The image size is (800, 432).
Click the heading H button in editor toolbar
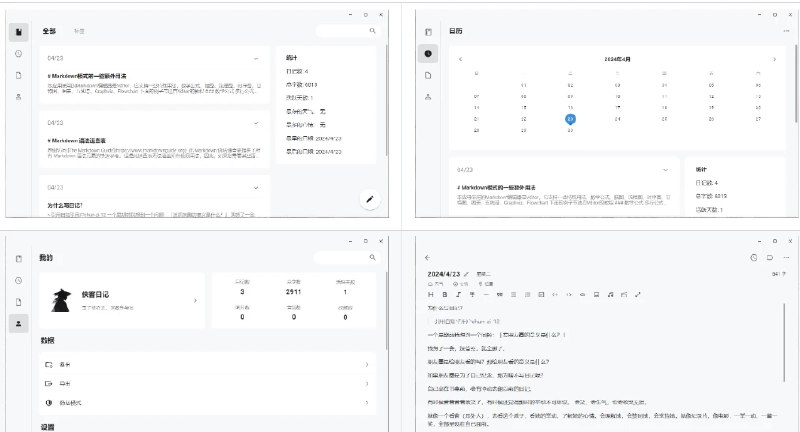[x=431, y=294]
